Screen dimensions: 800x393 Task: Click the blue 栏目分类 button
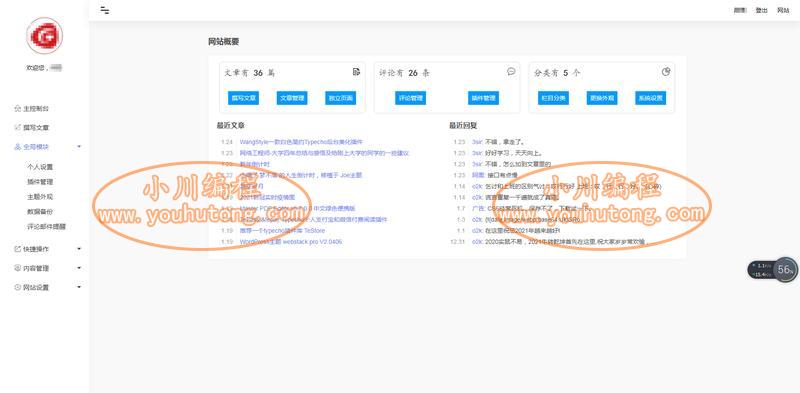[x=553, y=98]
